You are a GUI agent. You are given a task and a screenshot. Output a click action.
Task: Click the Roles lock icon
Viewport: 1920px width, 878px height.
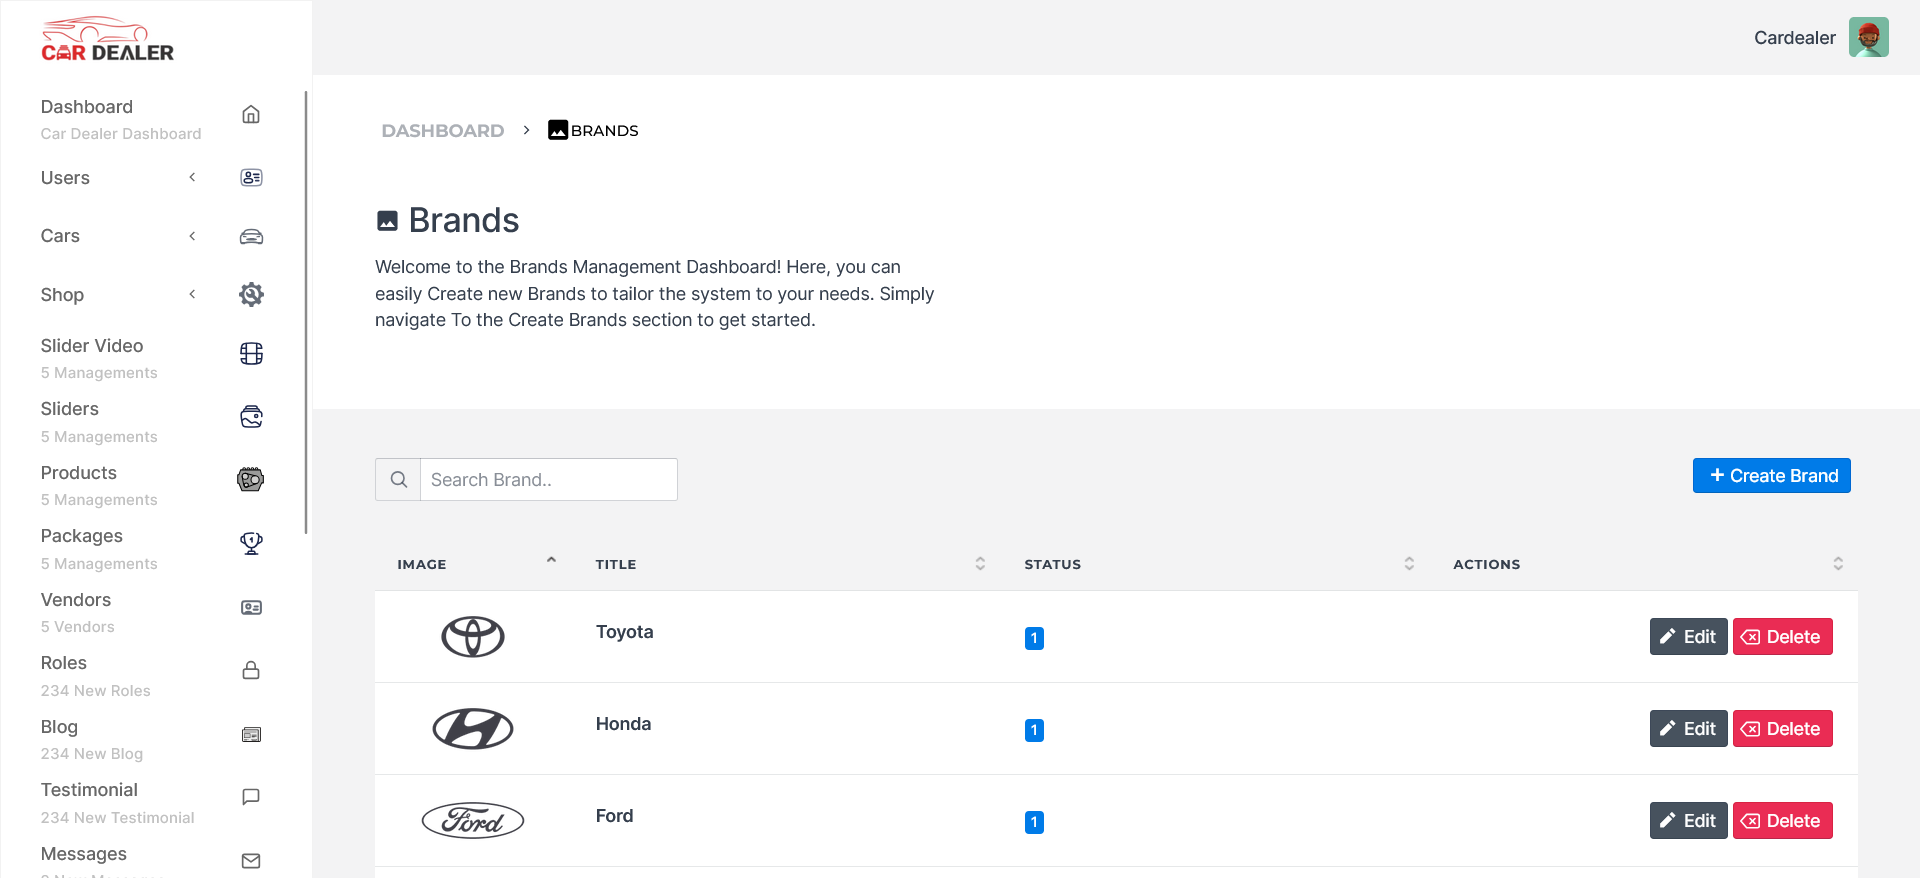(x=251, y=670)
